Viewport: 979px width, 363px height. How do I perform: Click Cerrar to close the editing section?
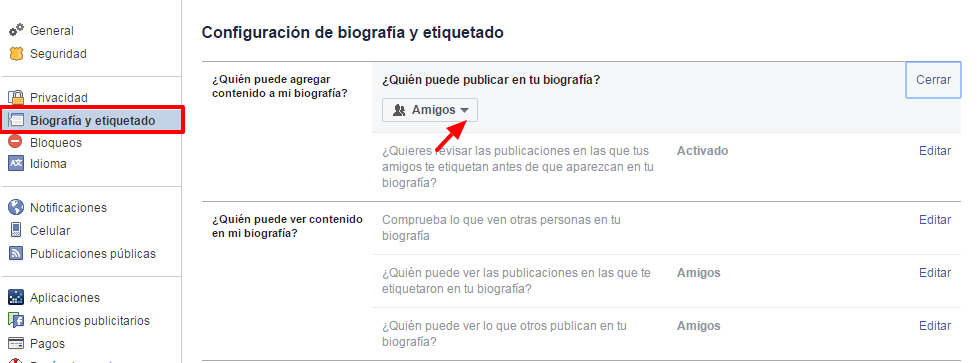click(933, 80)
